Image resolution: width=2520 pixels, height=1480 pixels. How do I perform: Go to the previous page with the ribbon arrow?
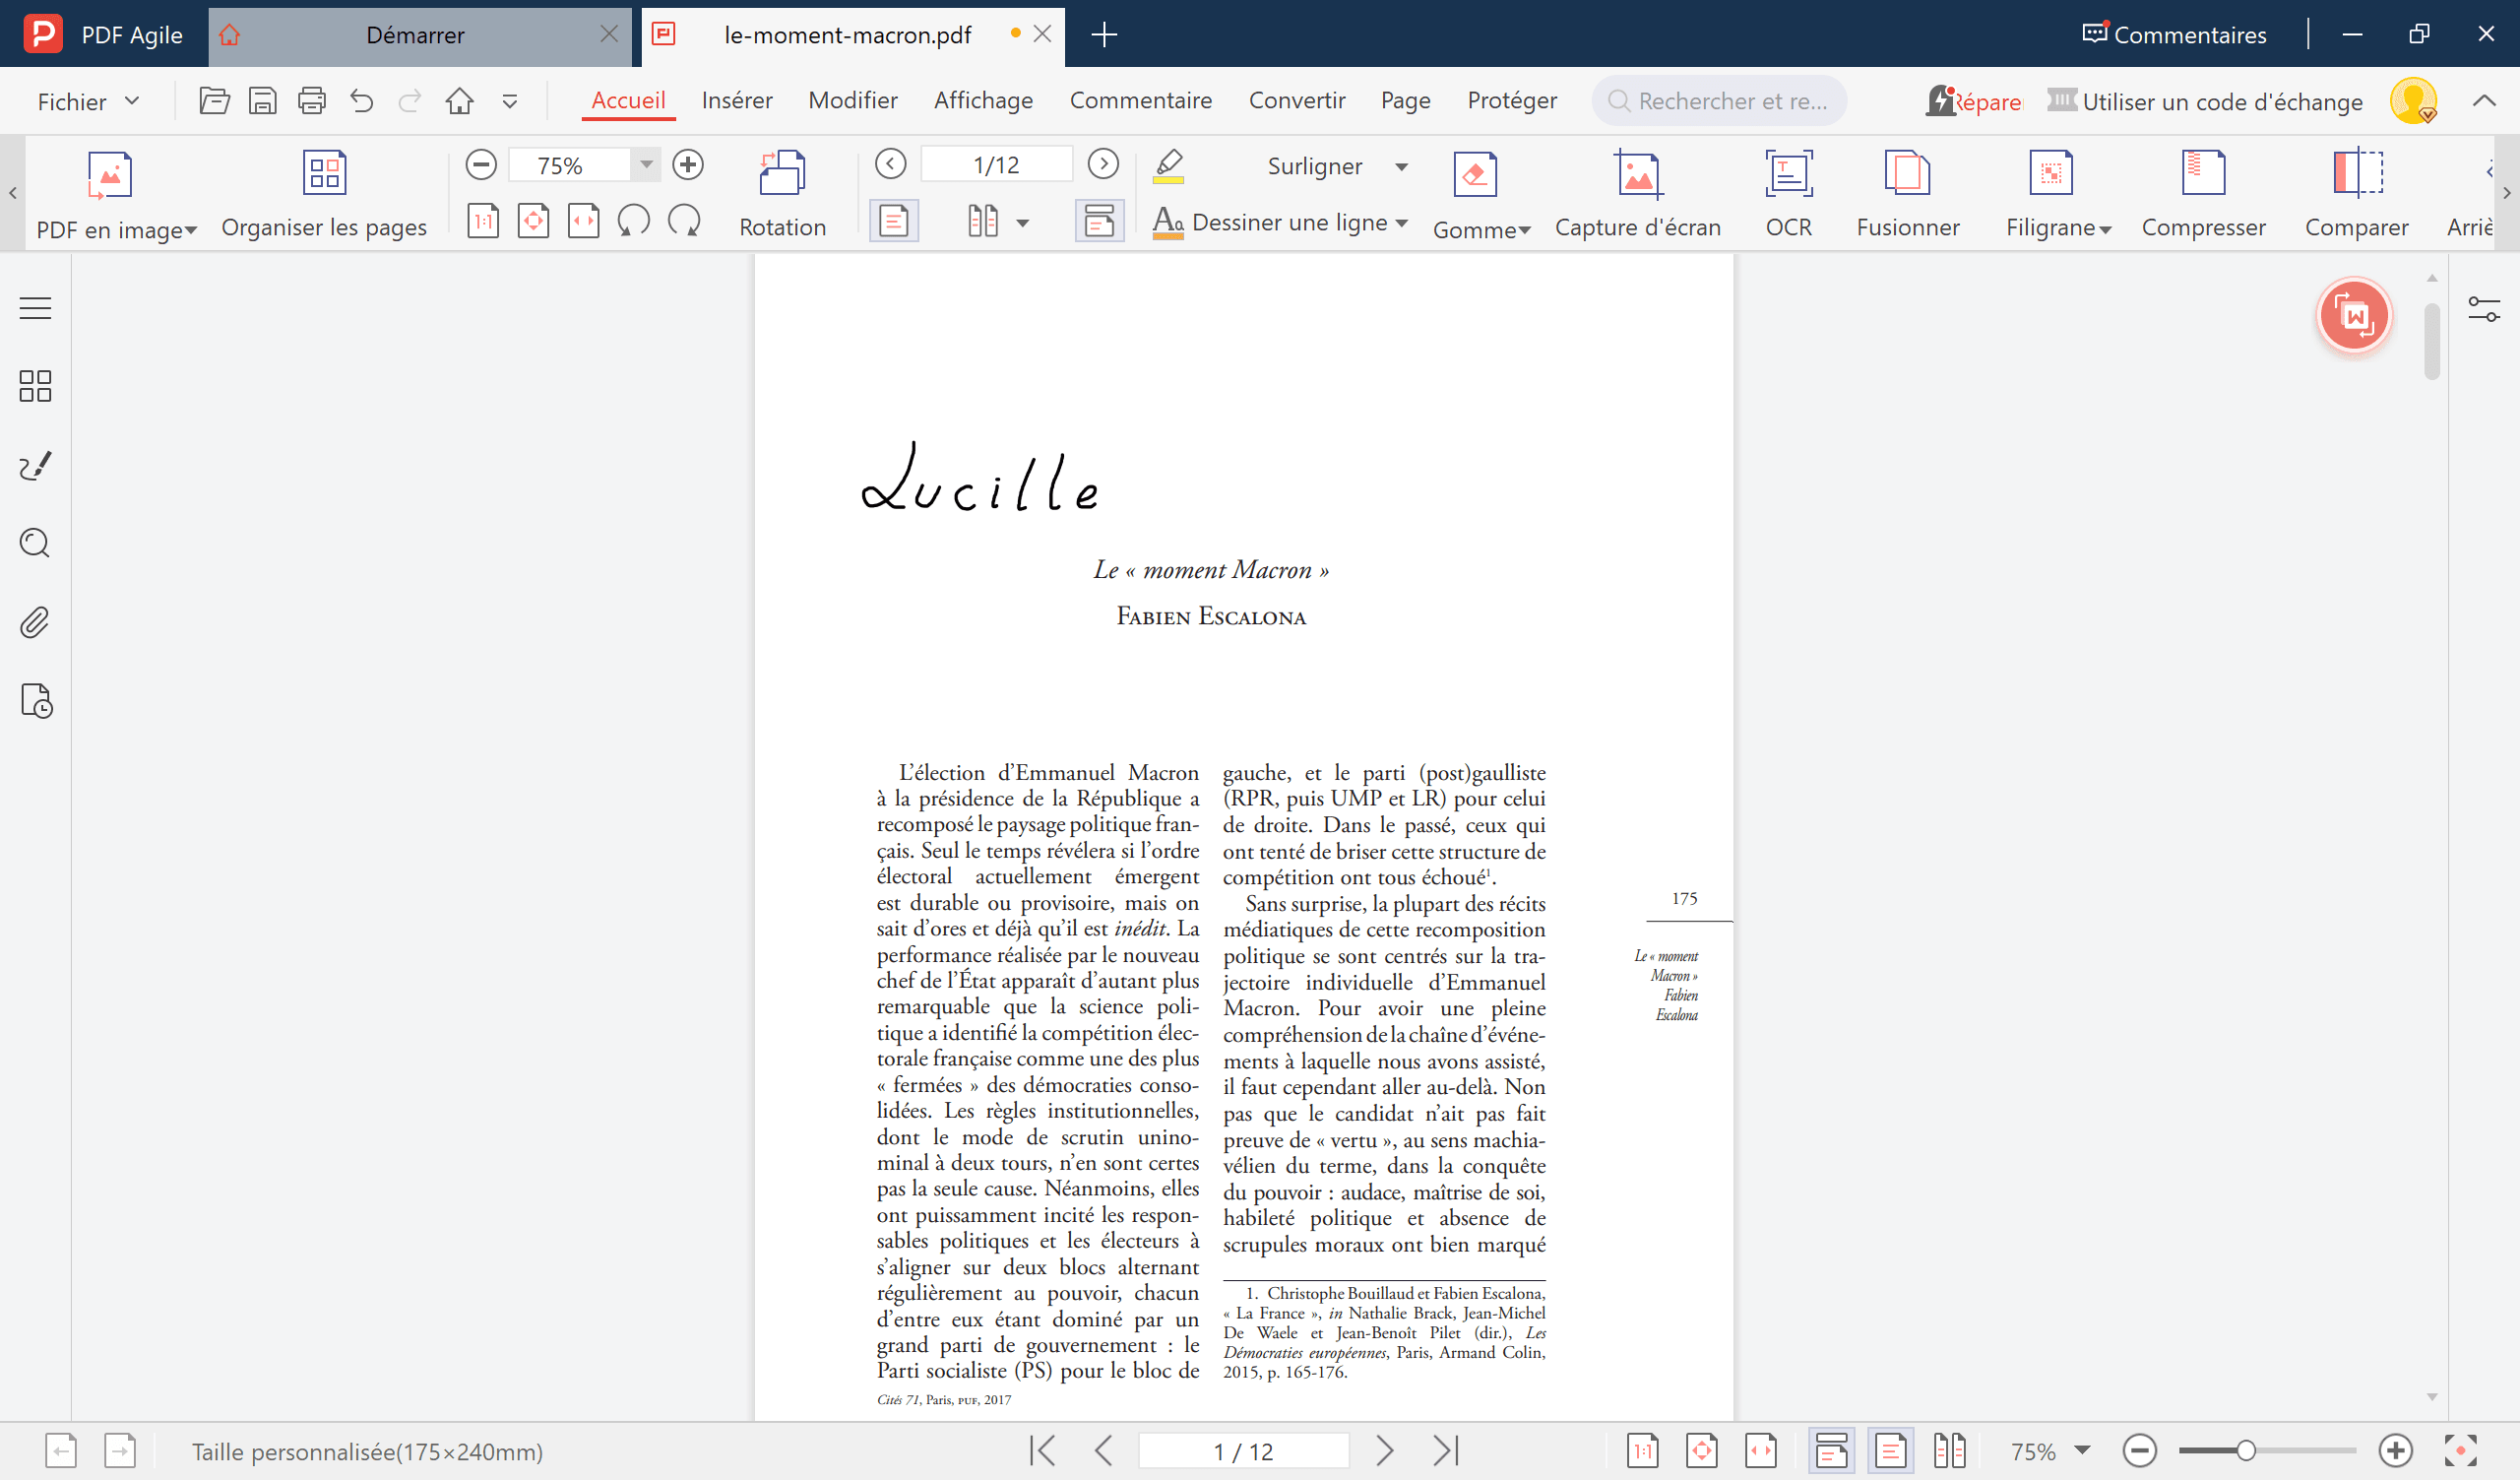tap(890, 164)
